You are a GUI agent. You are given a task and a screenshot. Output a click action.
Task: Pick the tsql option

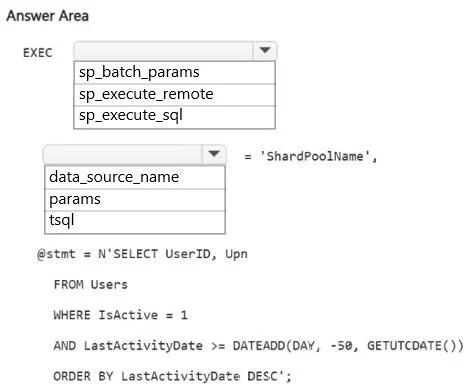[135, 222]
